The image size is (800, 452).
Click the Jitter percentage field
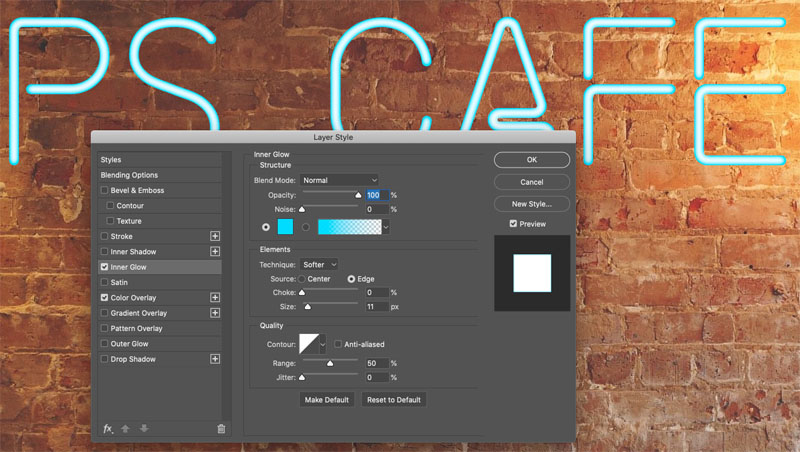click(377, 378)
